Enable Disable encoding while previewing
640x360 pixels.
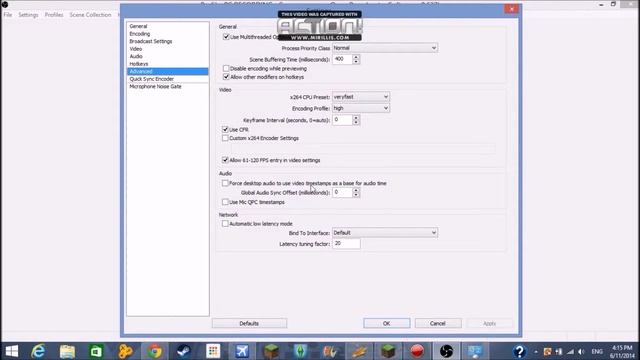coord(226,68)
